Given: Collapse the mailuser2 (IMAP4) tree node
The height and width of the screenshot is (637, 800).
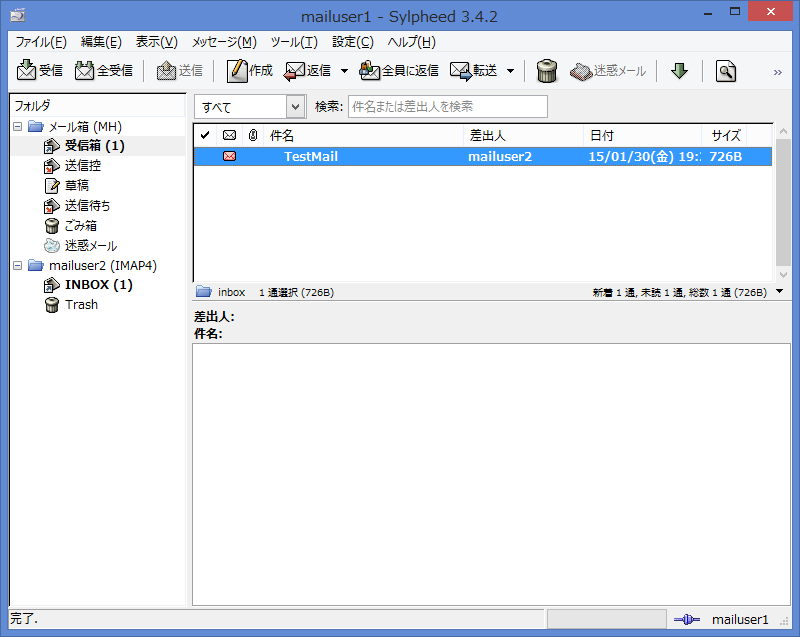Looking at the screenshot, I should click(x=17, y=265).
